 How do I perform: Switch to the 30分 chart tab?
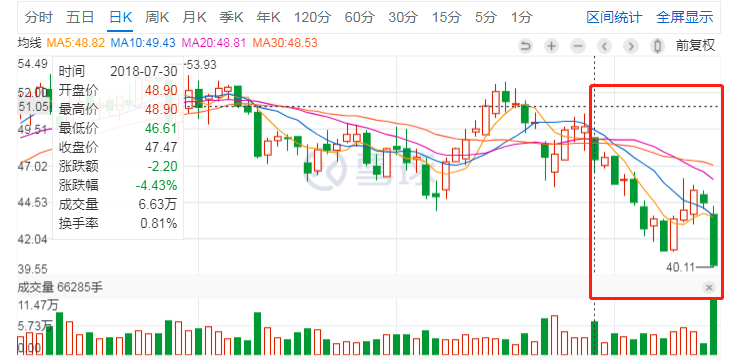pos(403,18)
